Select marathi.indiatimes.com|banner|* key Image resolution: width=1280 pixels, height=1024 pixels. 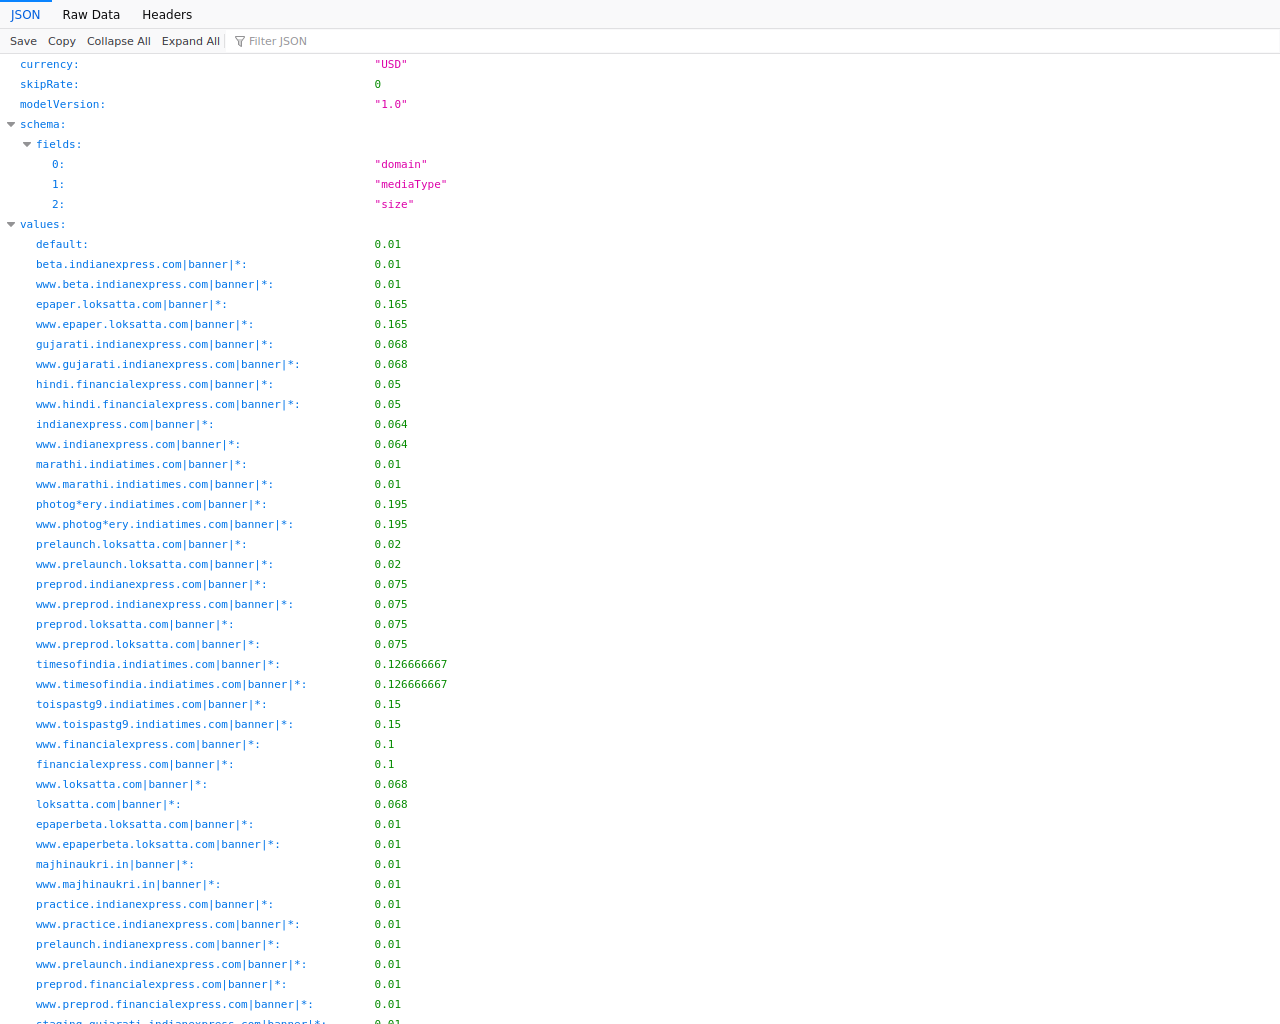141,464
